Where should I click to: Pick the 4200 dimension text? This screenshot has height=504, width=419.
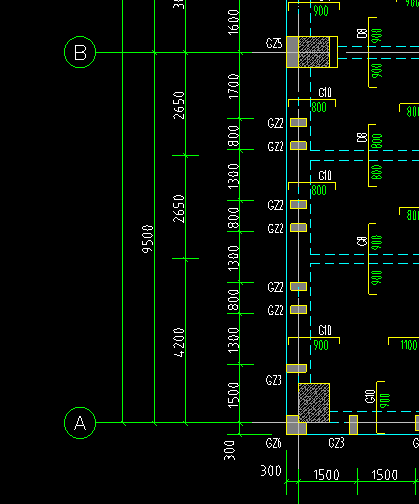click(179, 342)
